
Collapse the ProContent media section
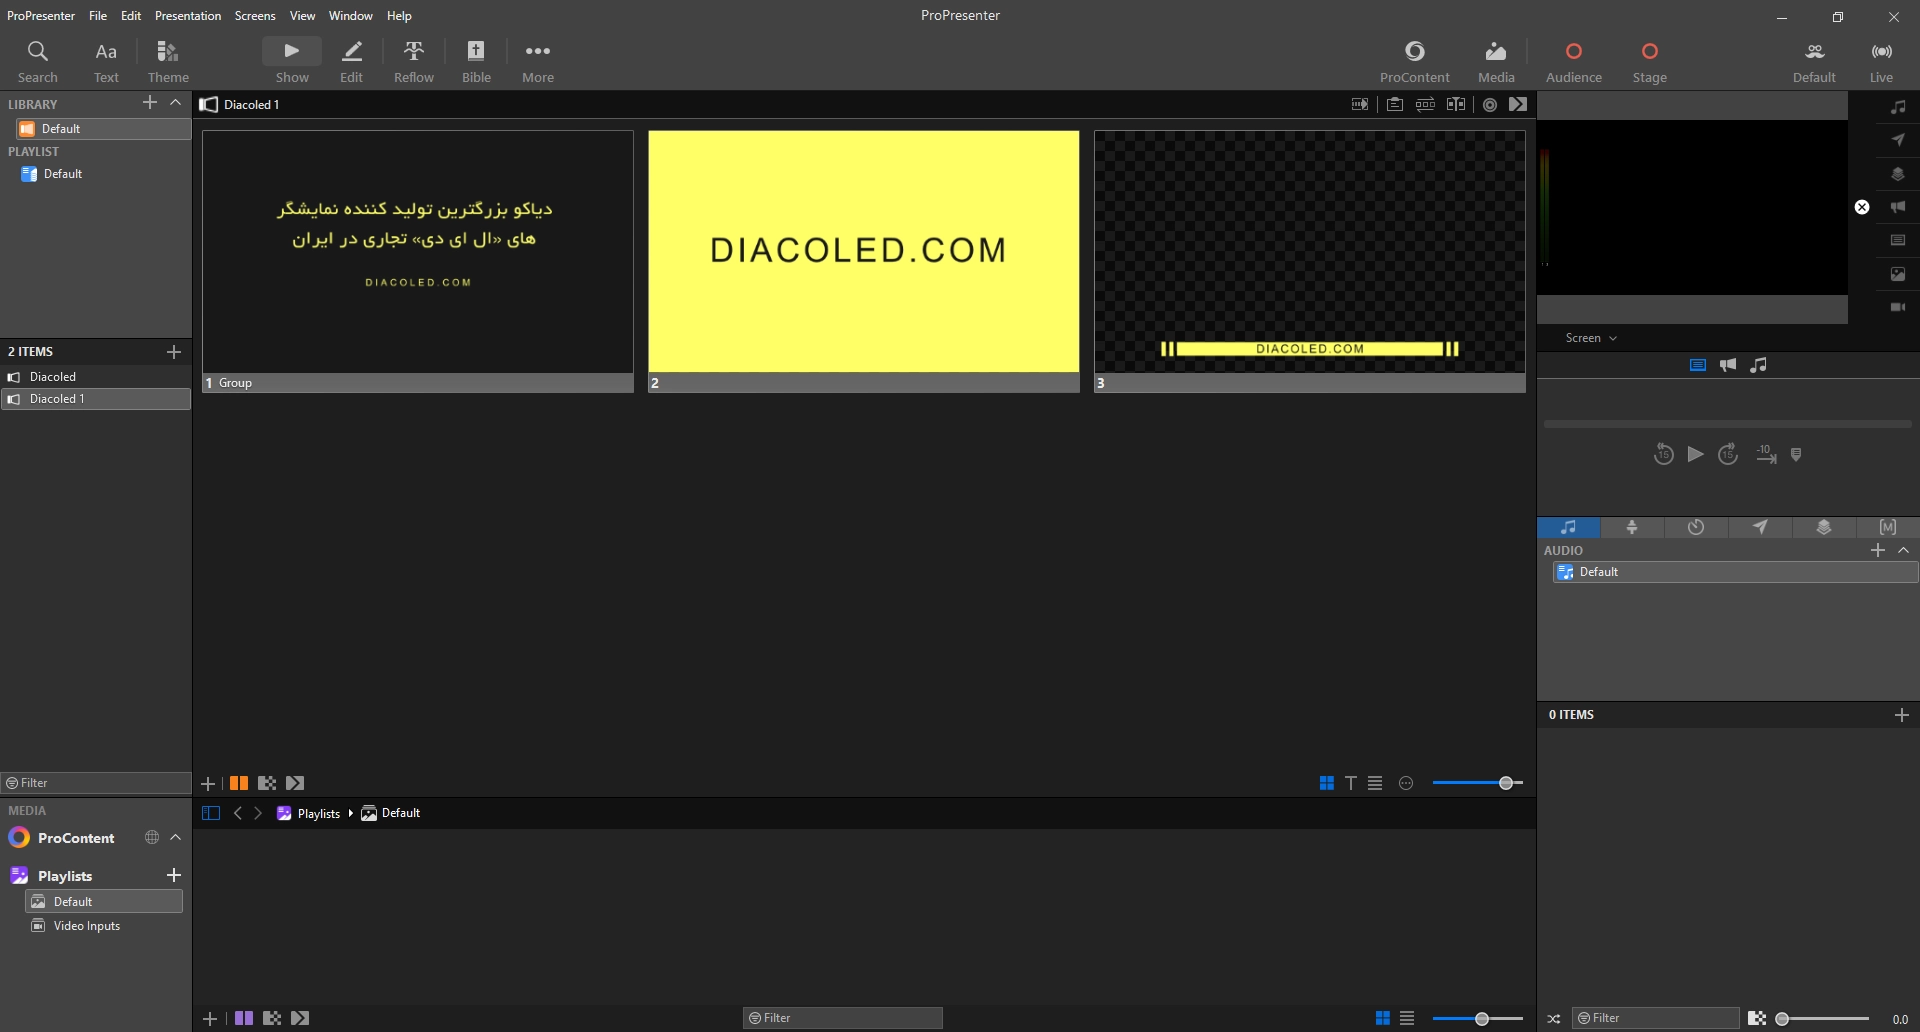point(176,837)
